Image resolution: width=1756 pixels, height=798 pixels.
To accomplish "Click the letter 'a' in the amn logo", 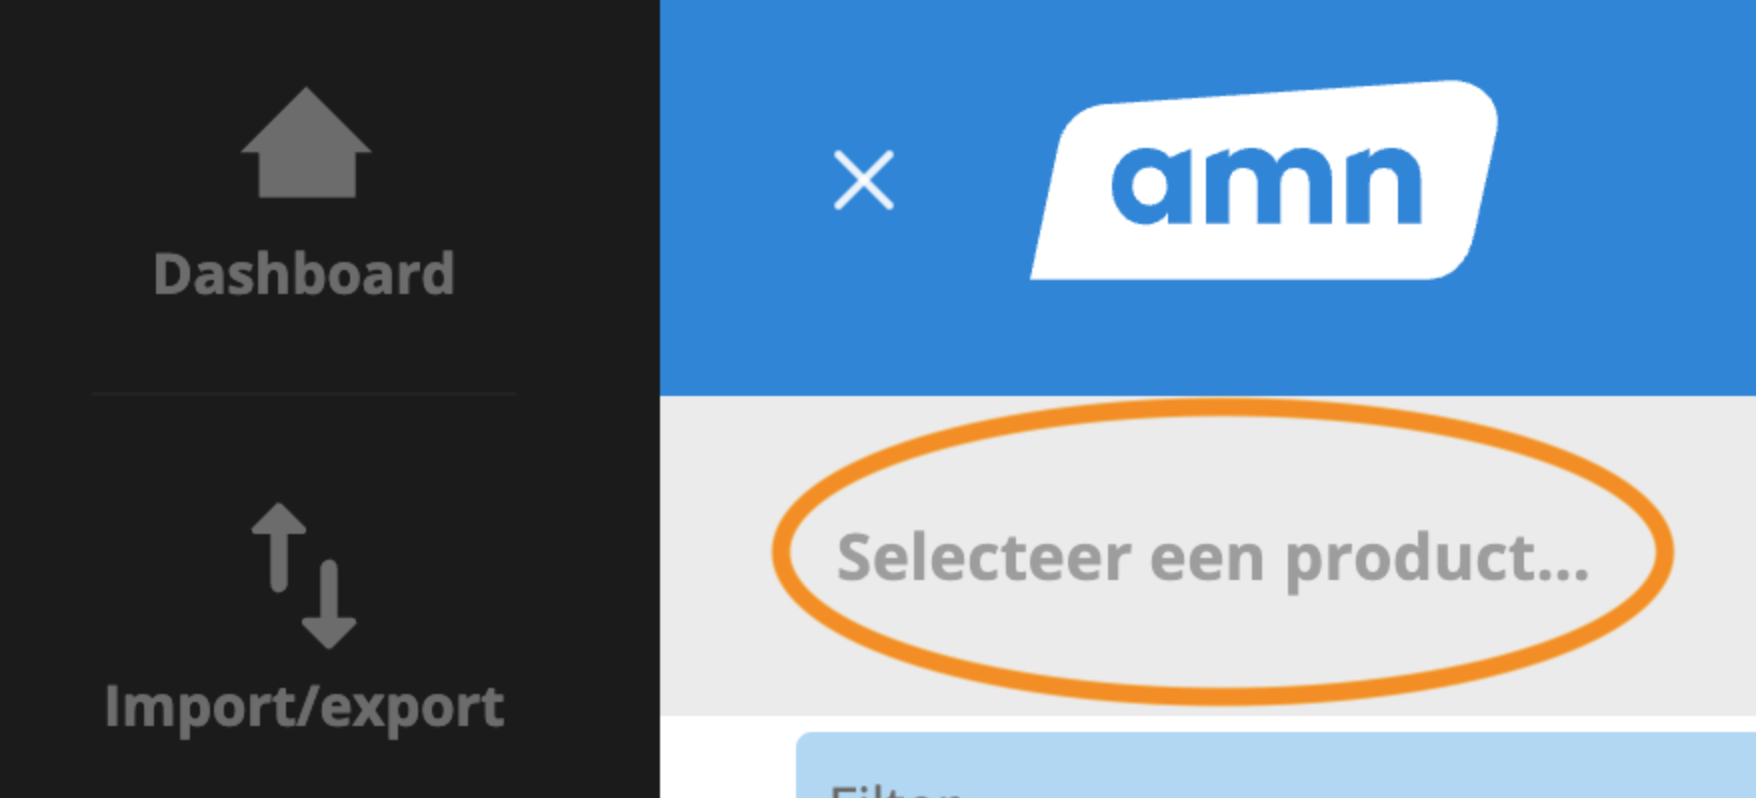I will click(1152, 187).
